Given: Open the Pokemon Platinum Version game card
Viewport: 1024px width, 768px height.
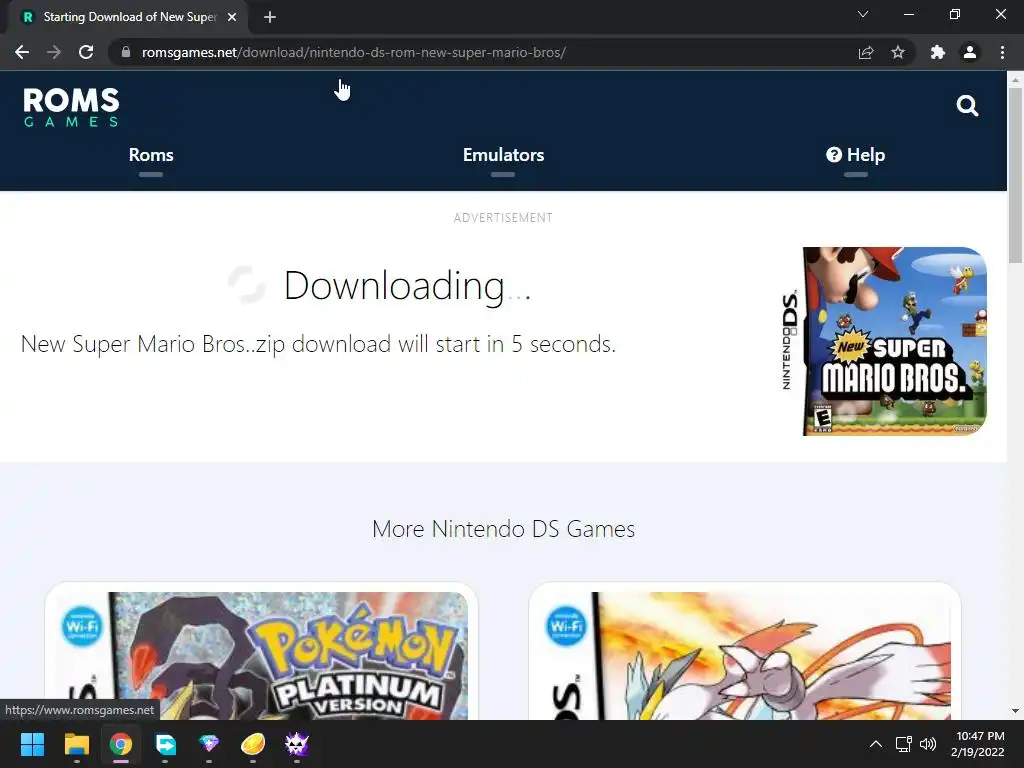Looking at the screenshot, I should (261, 651).
